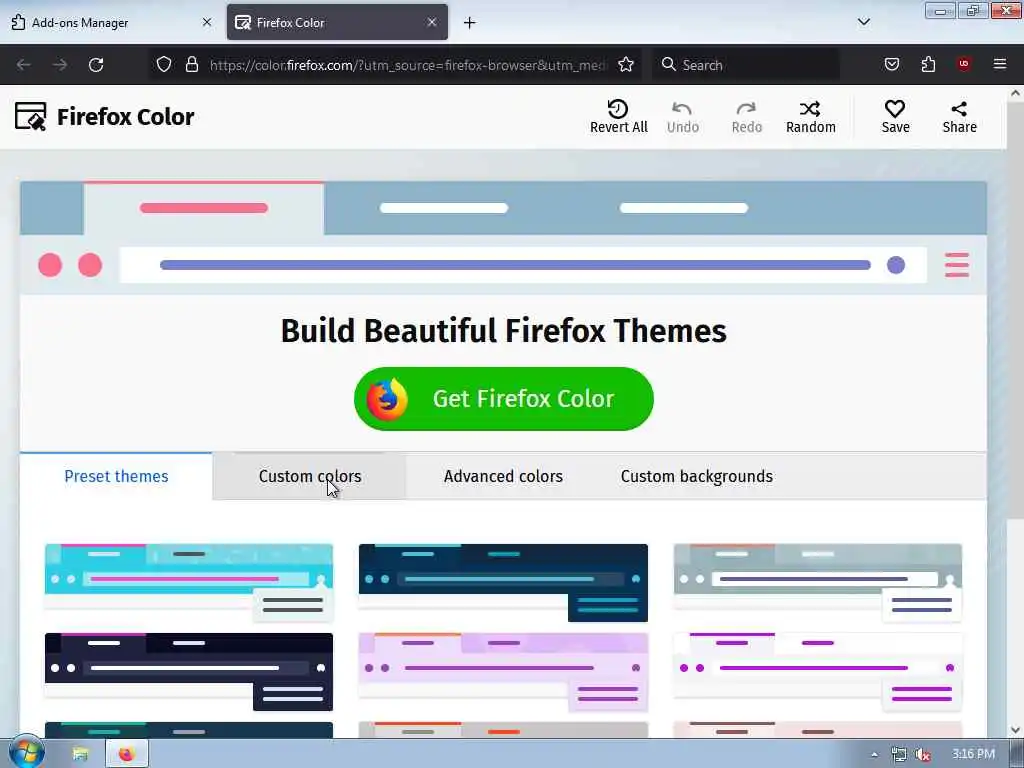Image resolution: width=1024 pixels, height=768 pixels.
Task: Open Firefox application menu
Action: [1000, 64]
